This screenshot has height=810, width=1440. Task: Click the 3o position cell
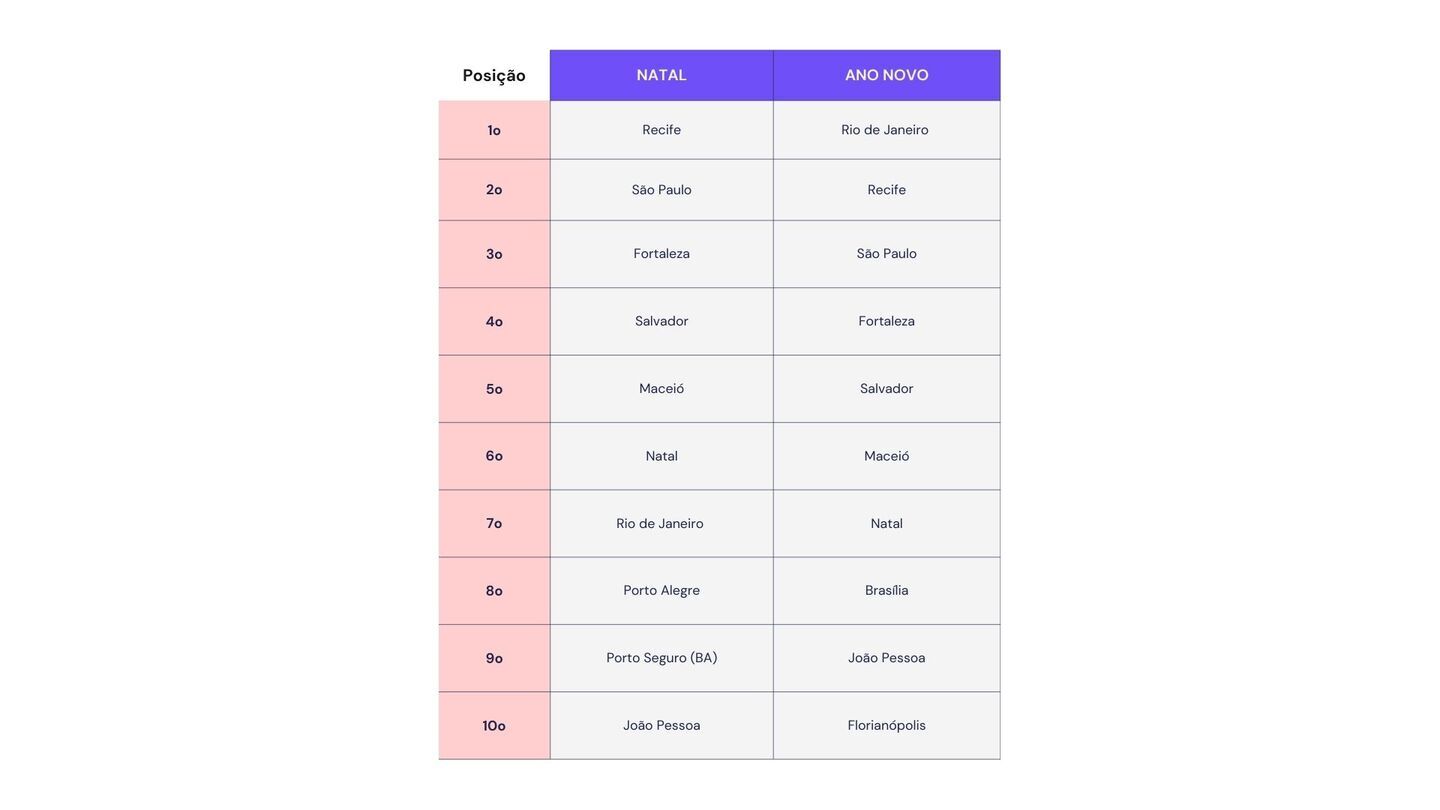(x=494, y=254)
